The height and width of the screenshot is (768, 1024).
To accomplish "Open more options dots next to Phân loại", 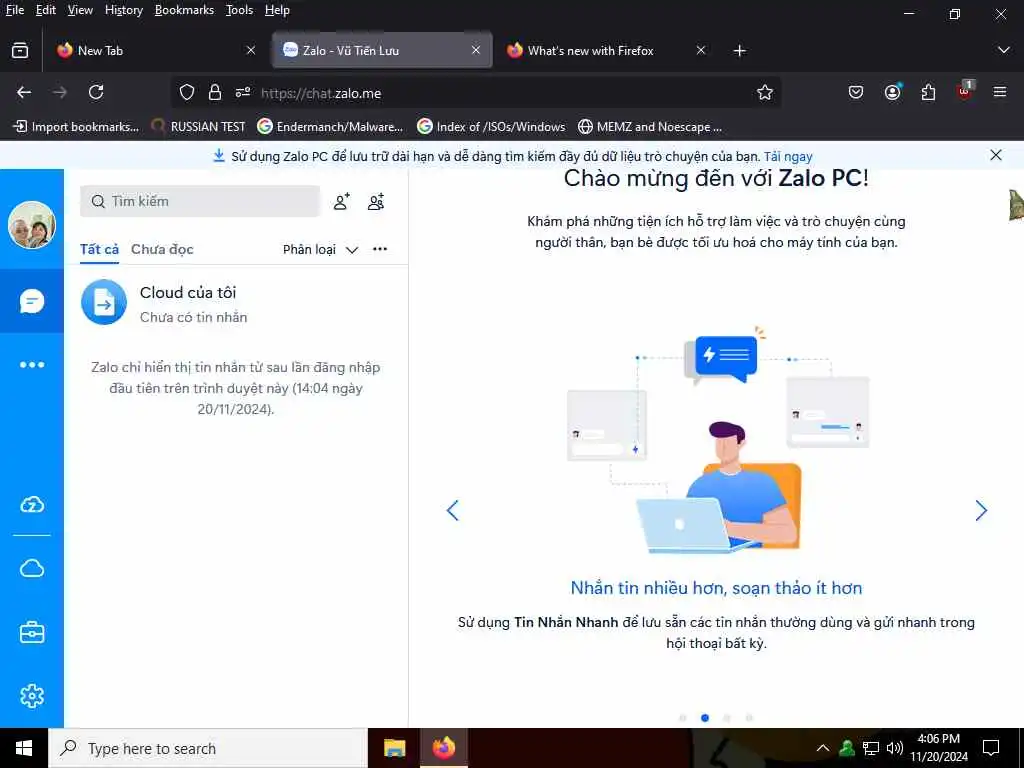I will pyautogui.click(x=380, y=249).
